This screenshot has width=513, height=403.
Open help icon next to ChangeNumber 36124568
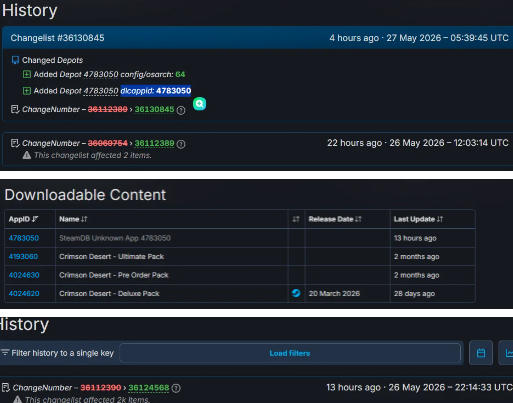point(176,388)
